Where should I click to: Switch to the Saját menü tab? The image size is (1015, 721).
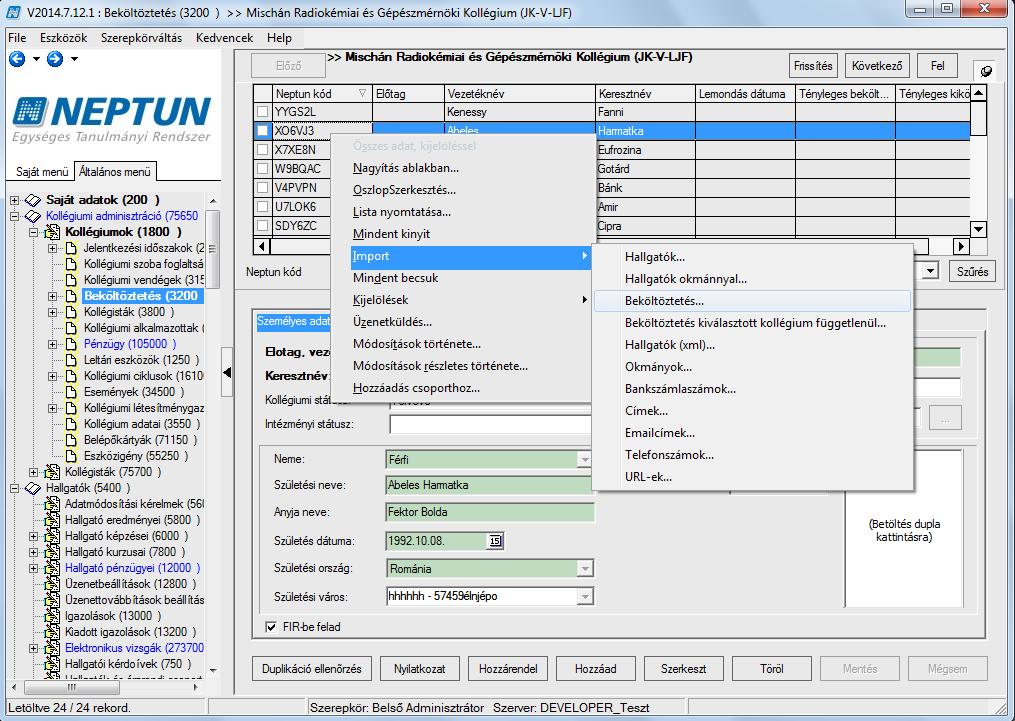pyautogui.click(x=42, y=172)
